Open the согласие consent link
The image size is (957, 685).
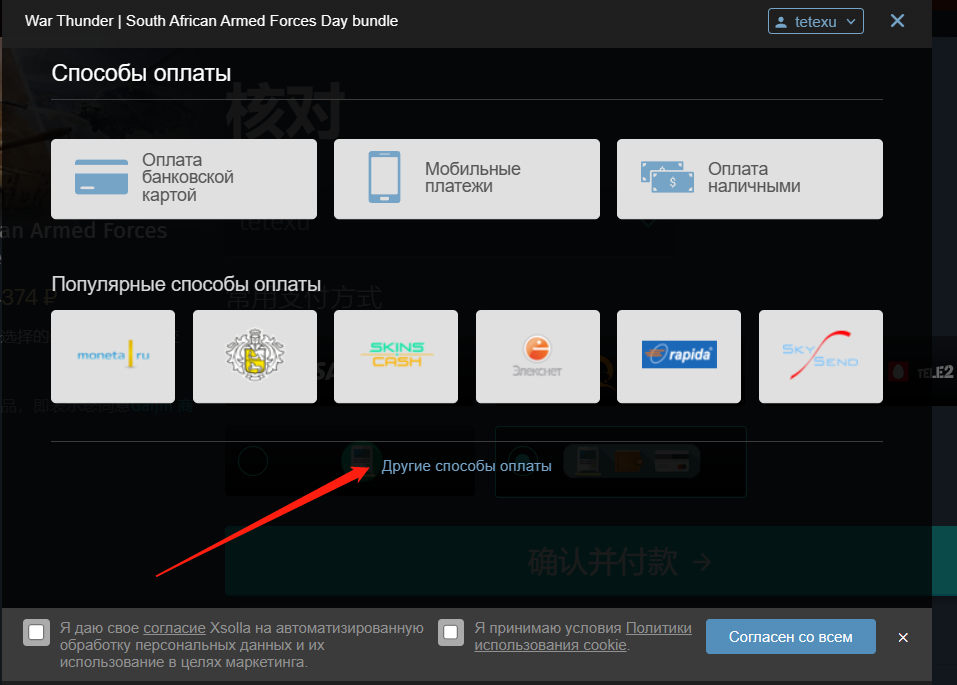coord(174,628)
